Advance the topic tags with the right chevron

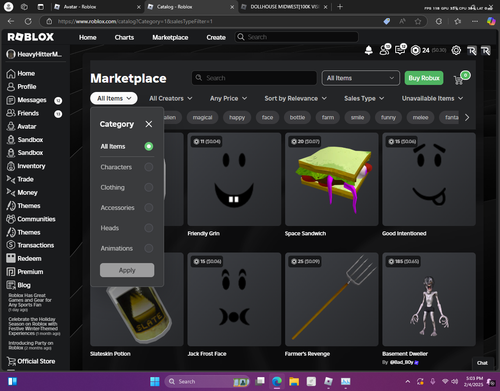click(467, 117)
